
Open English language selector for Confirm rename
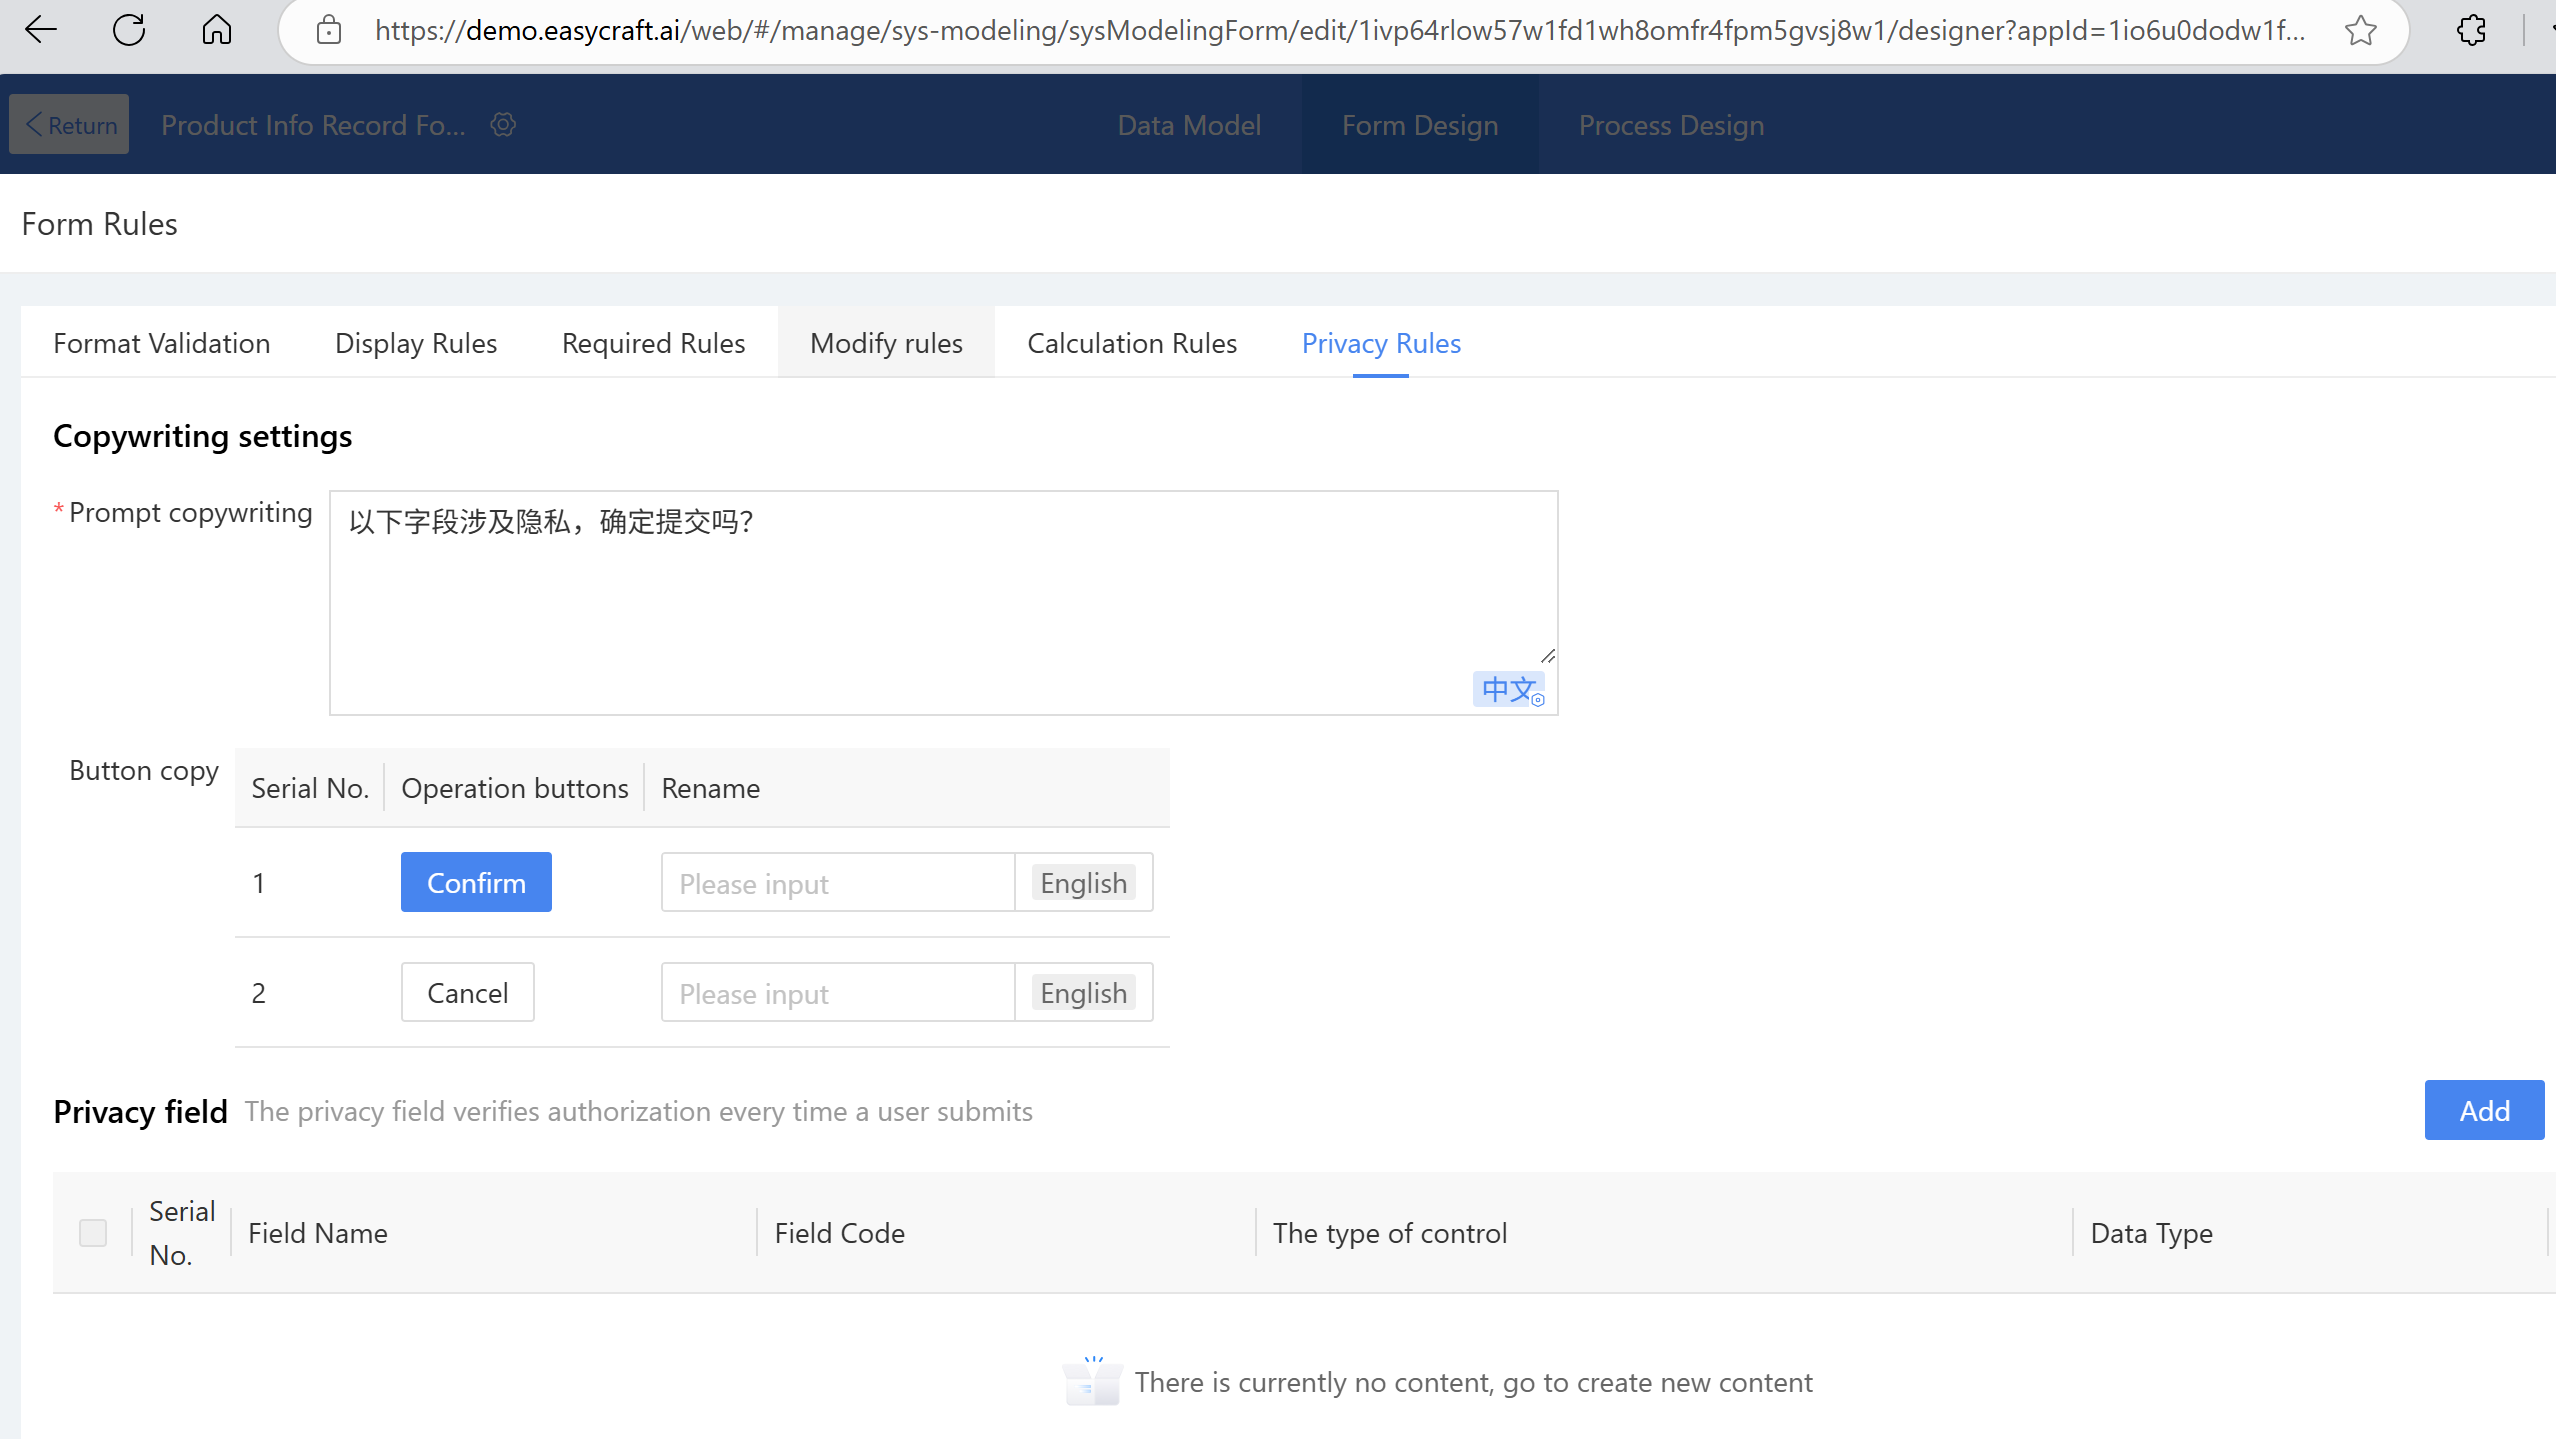tap(1083, 883)
